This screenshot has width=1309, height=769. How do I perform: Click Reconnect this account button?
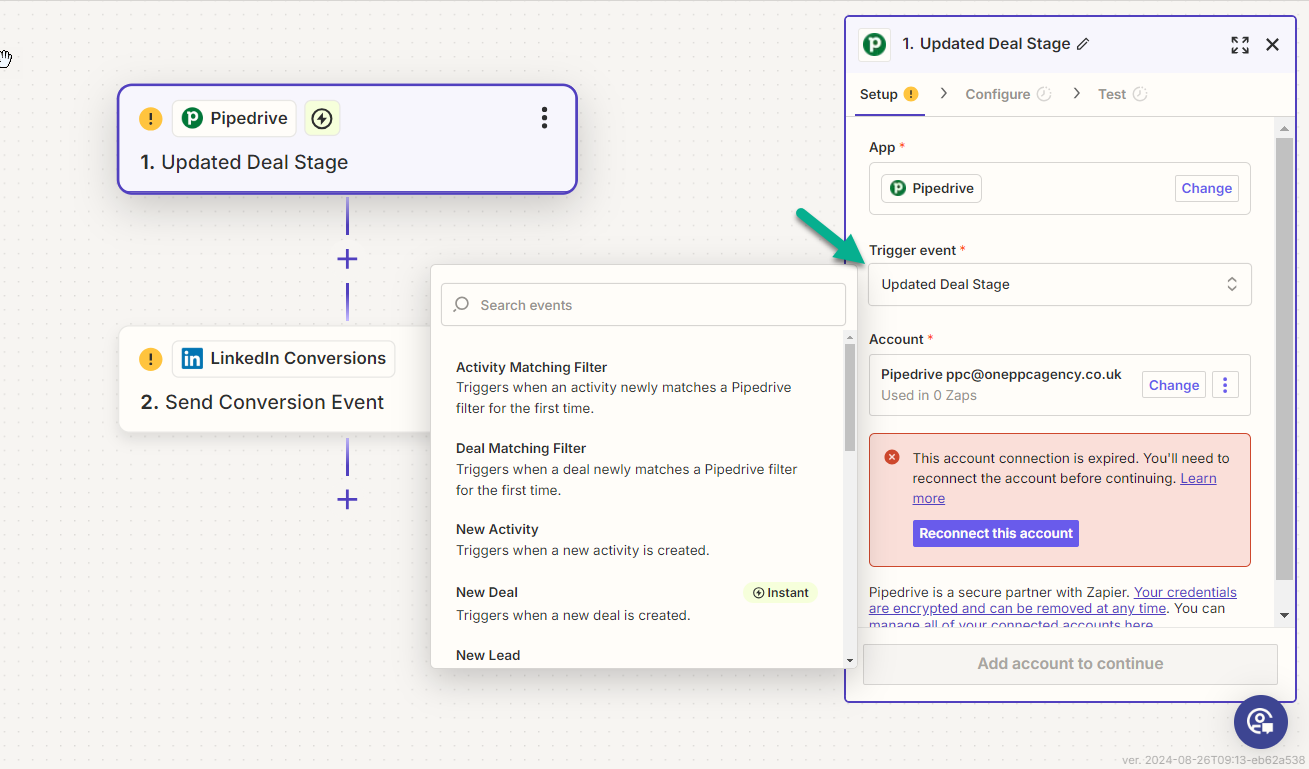(996, 533)
